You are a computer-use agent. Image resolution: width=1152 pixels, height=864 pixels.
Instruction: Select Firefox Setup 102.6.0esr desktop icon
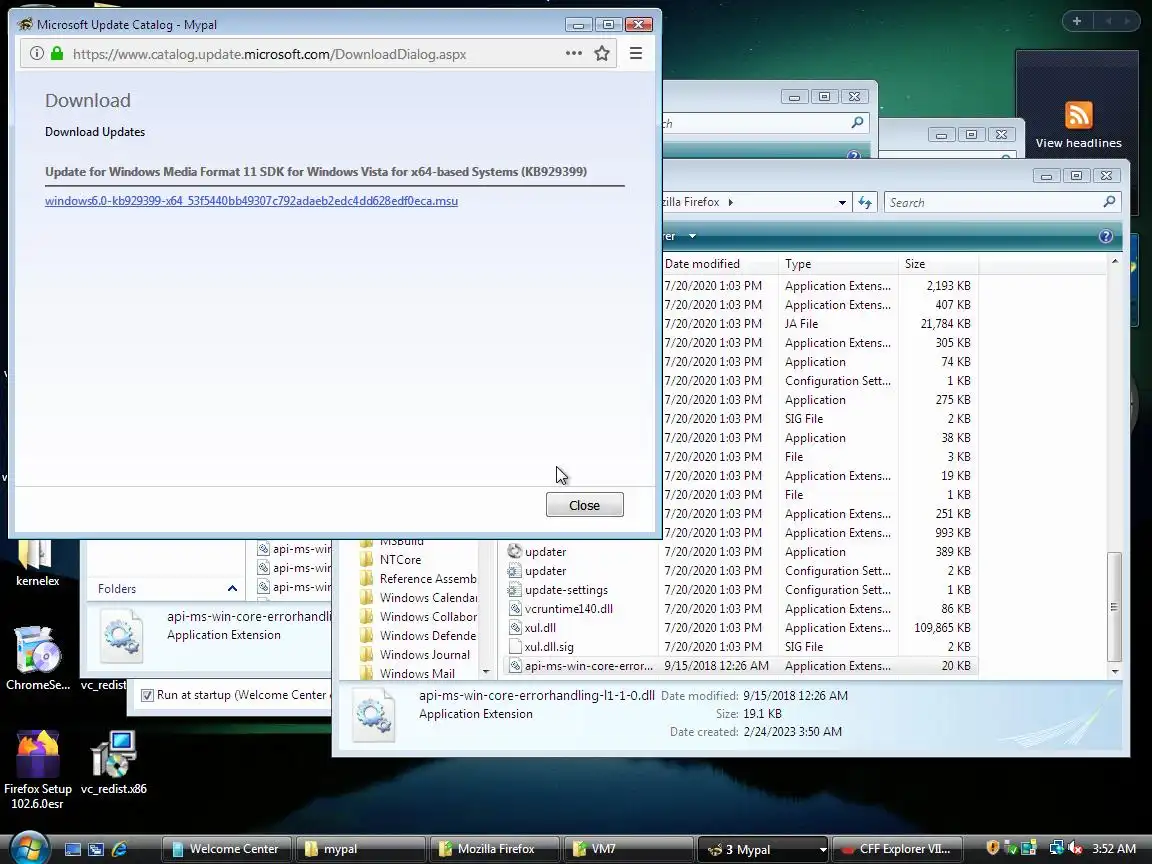(x=37, y=770)
